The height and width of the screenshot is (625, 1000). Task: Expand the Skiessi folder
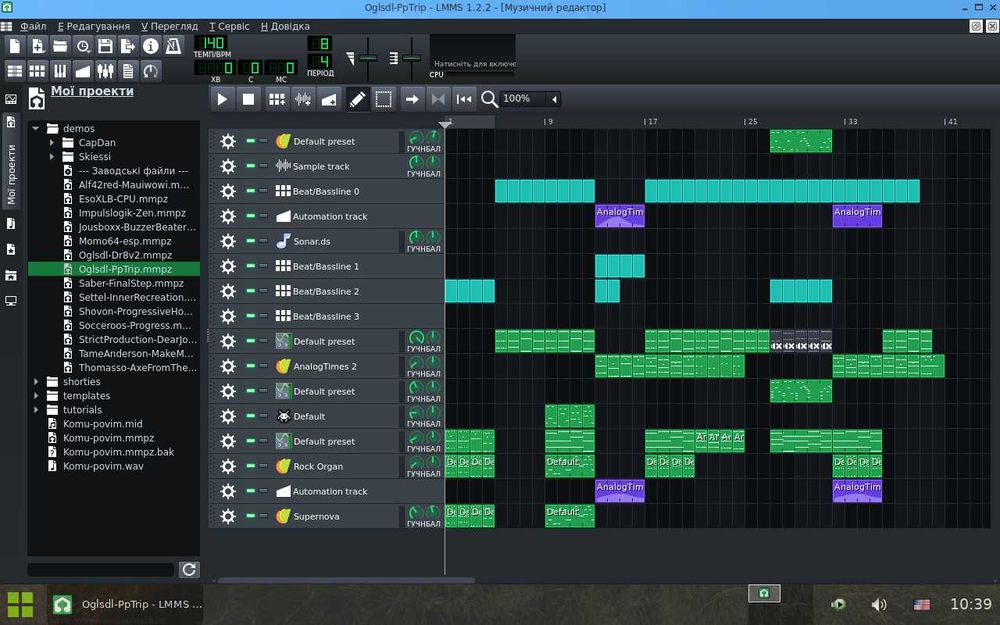point(52,156)
